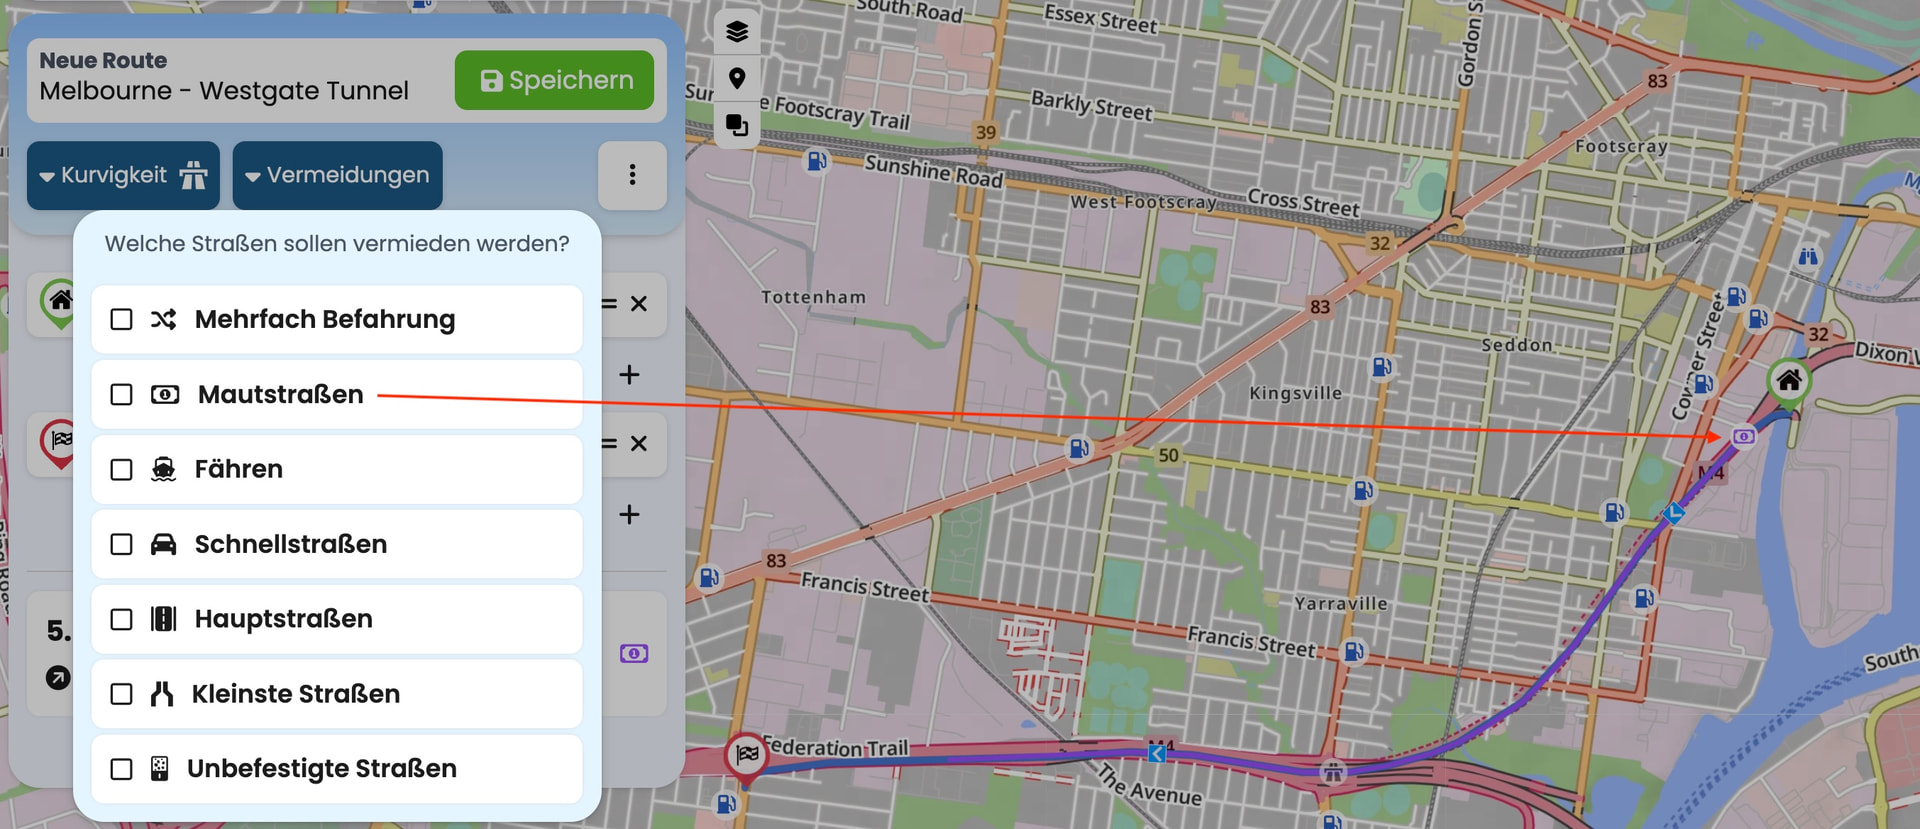Open the map layers selector icon
Screen dimensions: 1920x829
coord(737,32)
